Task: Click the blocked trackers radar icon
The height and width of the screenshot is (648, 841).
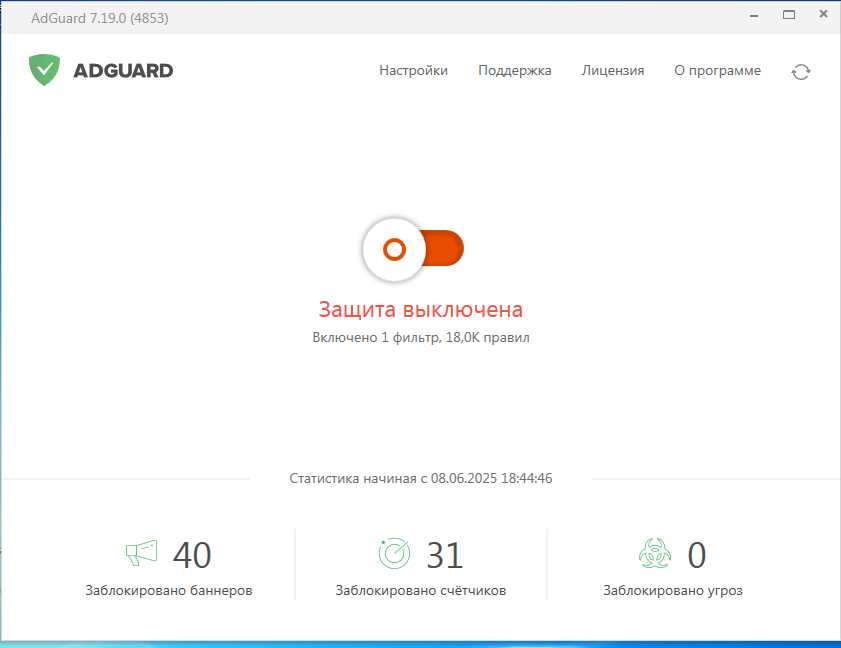Action: pyautogui.click(x=394, y=554)
